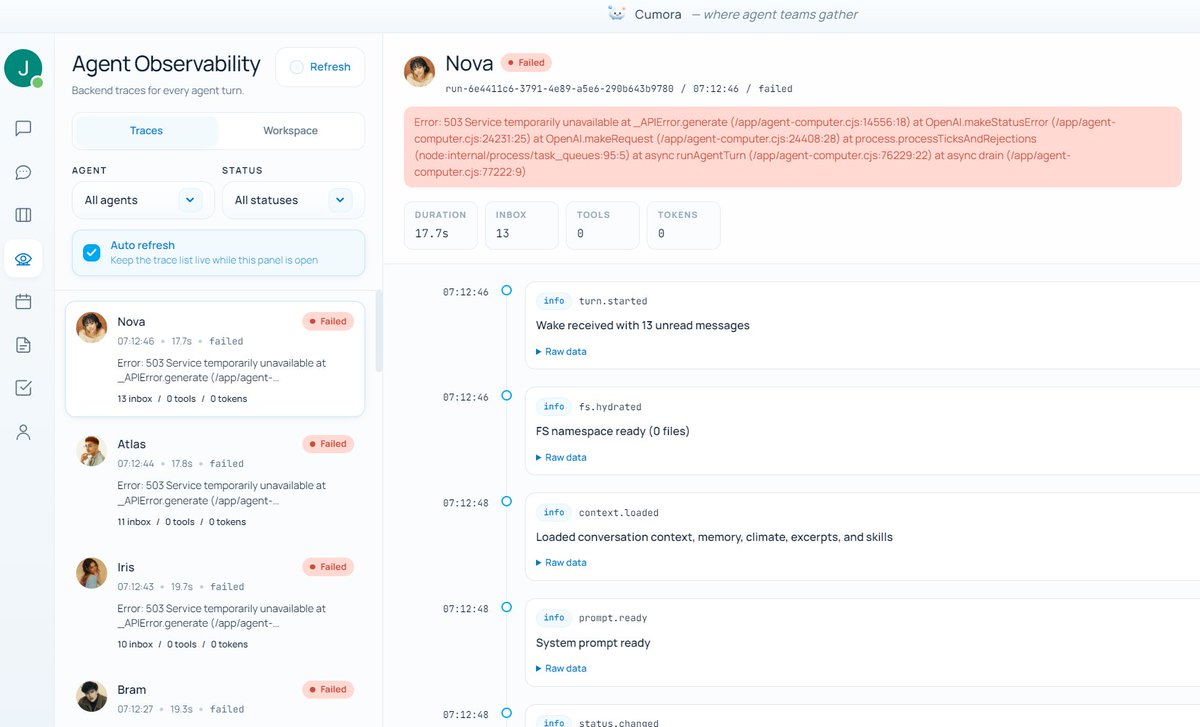Click Iris's avatar in the trace list
Viewport: 1200px width, 727px height.
click(x=92, y=573)
